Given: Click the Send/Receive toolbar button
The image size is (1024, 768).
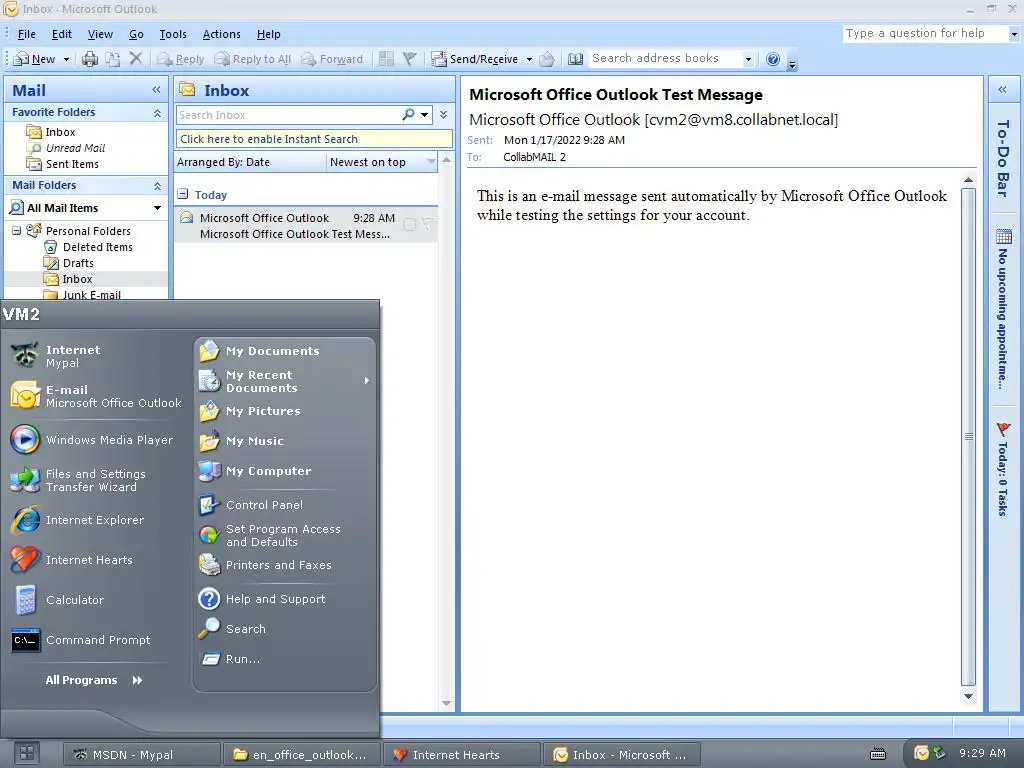Looking at the screenshot, I should pyautogui.click(x=474, y=59).
